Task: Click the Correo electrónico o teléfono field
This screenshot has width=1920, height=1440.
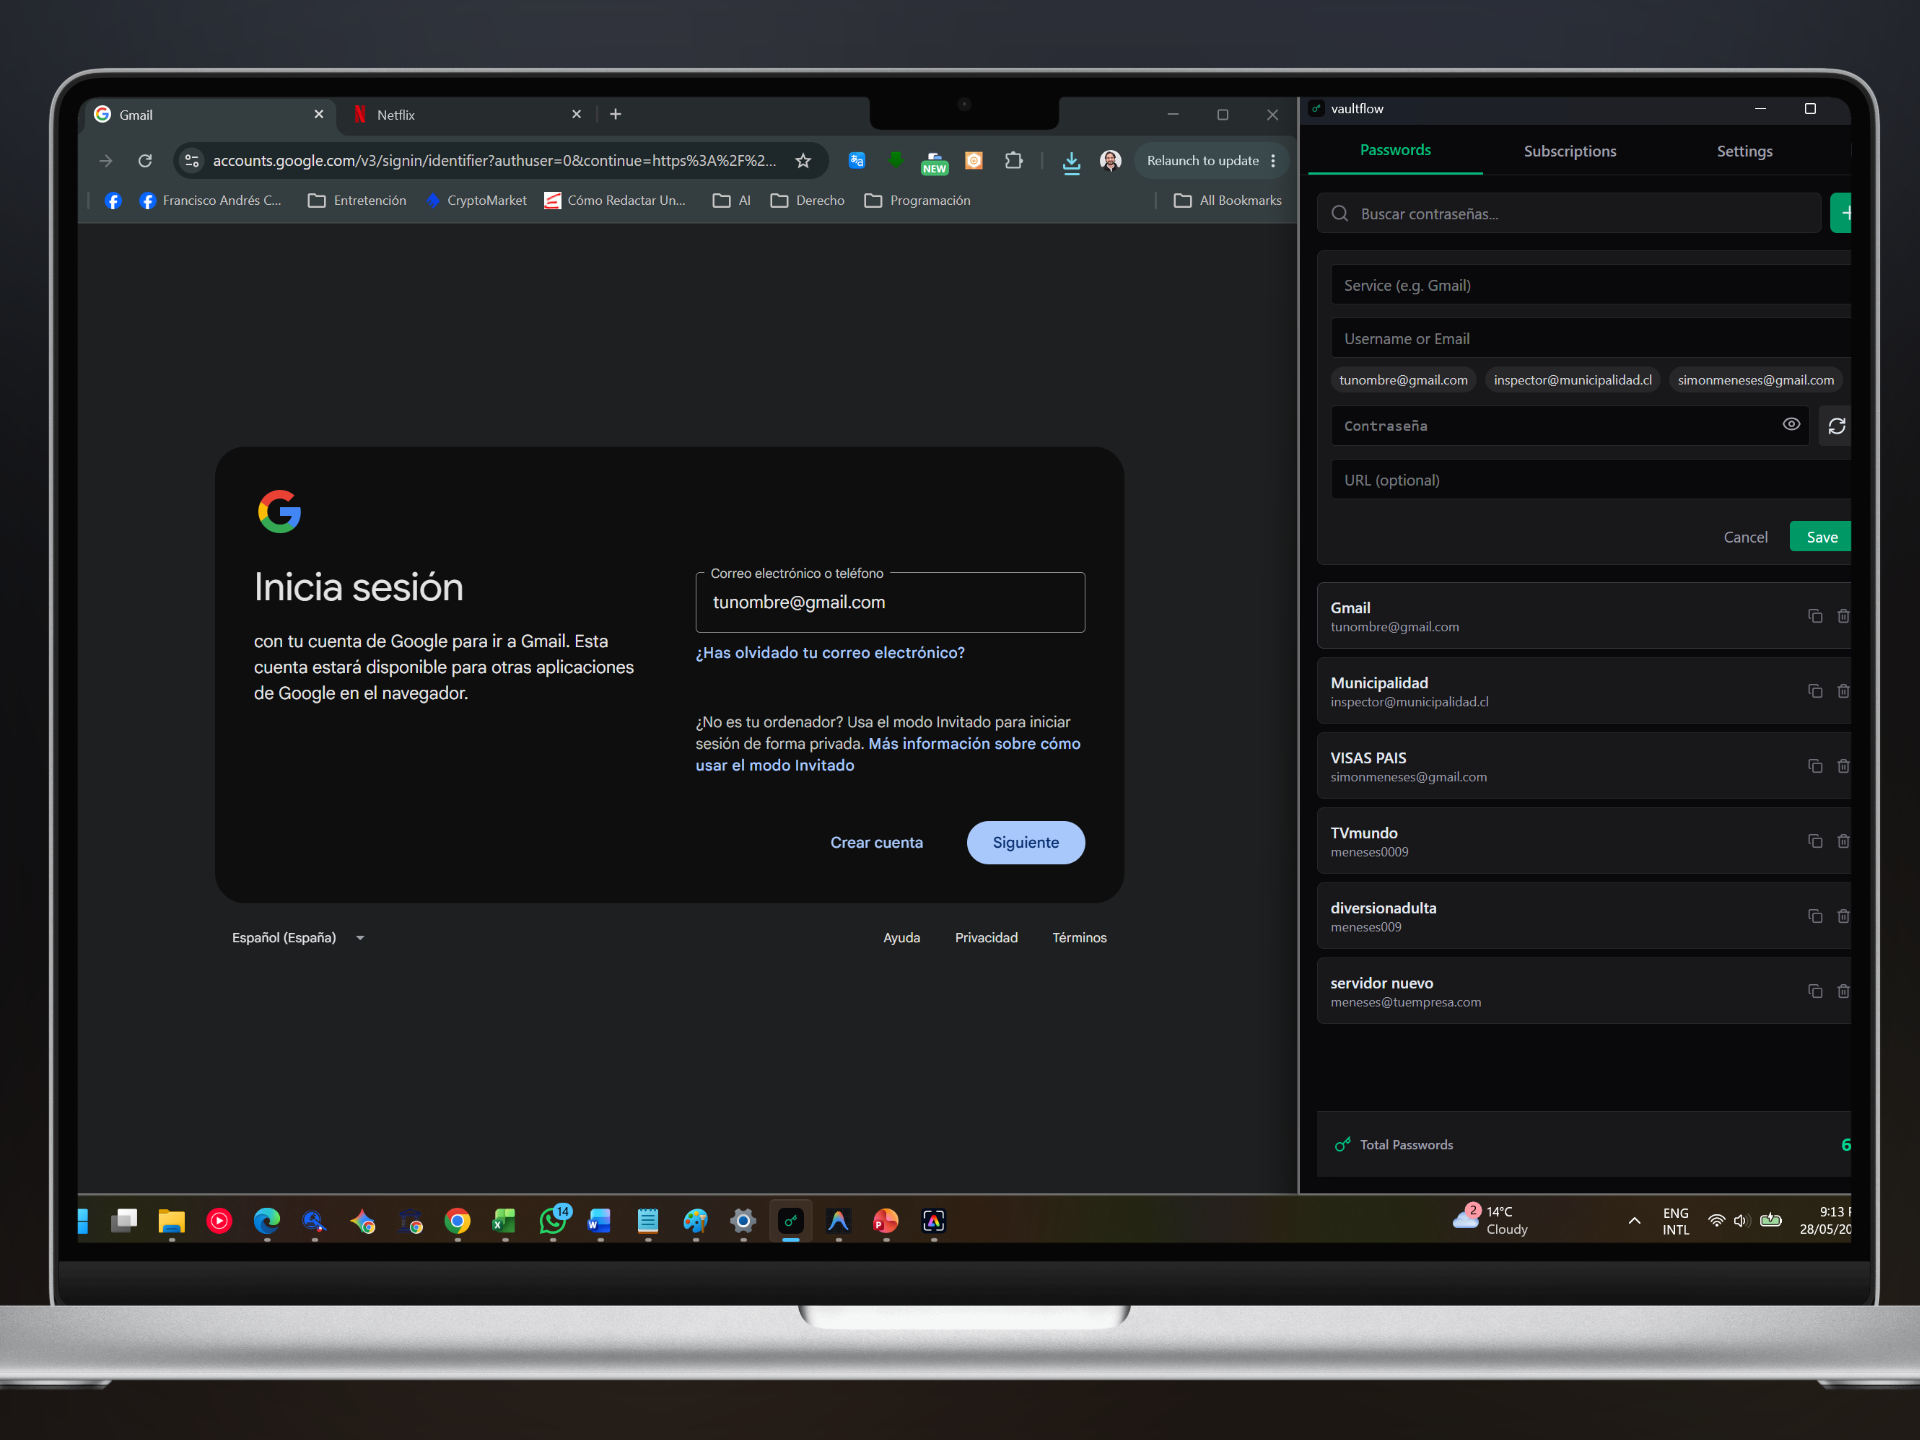Action: (890, 602)
